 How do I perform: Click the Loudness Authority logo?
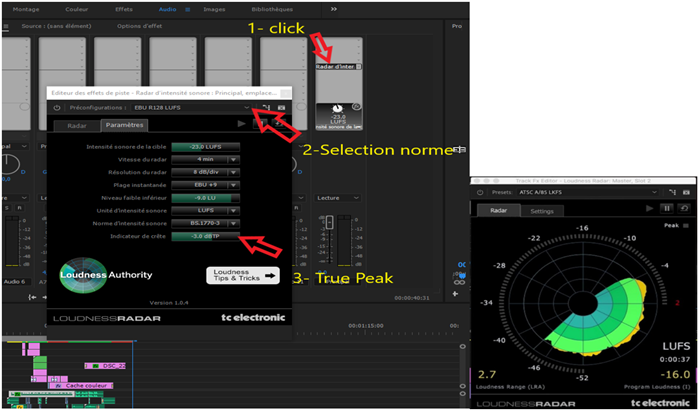106,275
